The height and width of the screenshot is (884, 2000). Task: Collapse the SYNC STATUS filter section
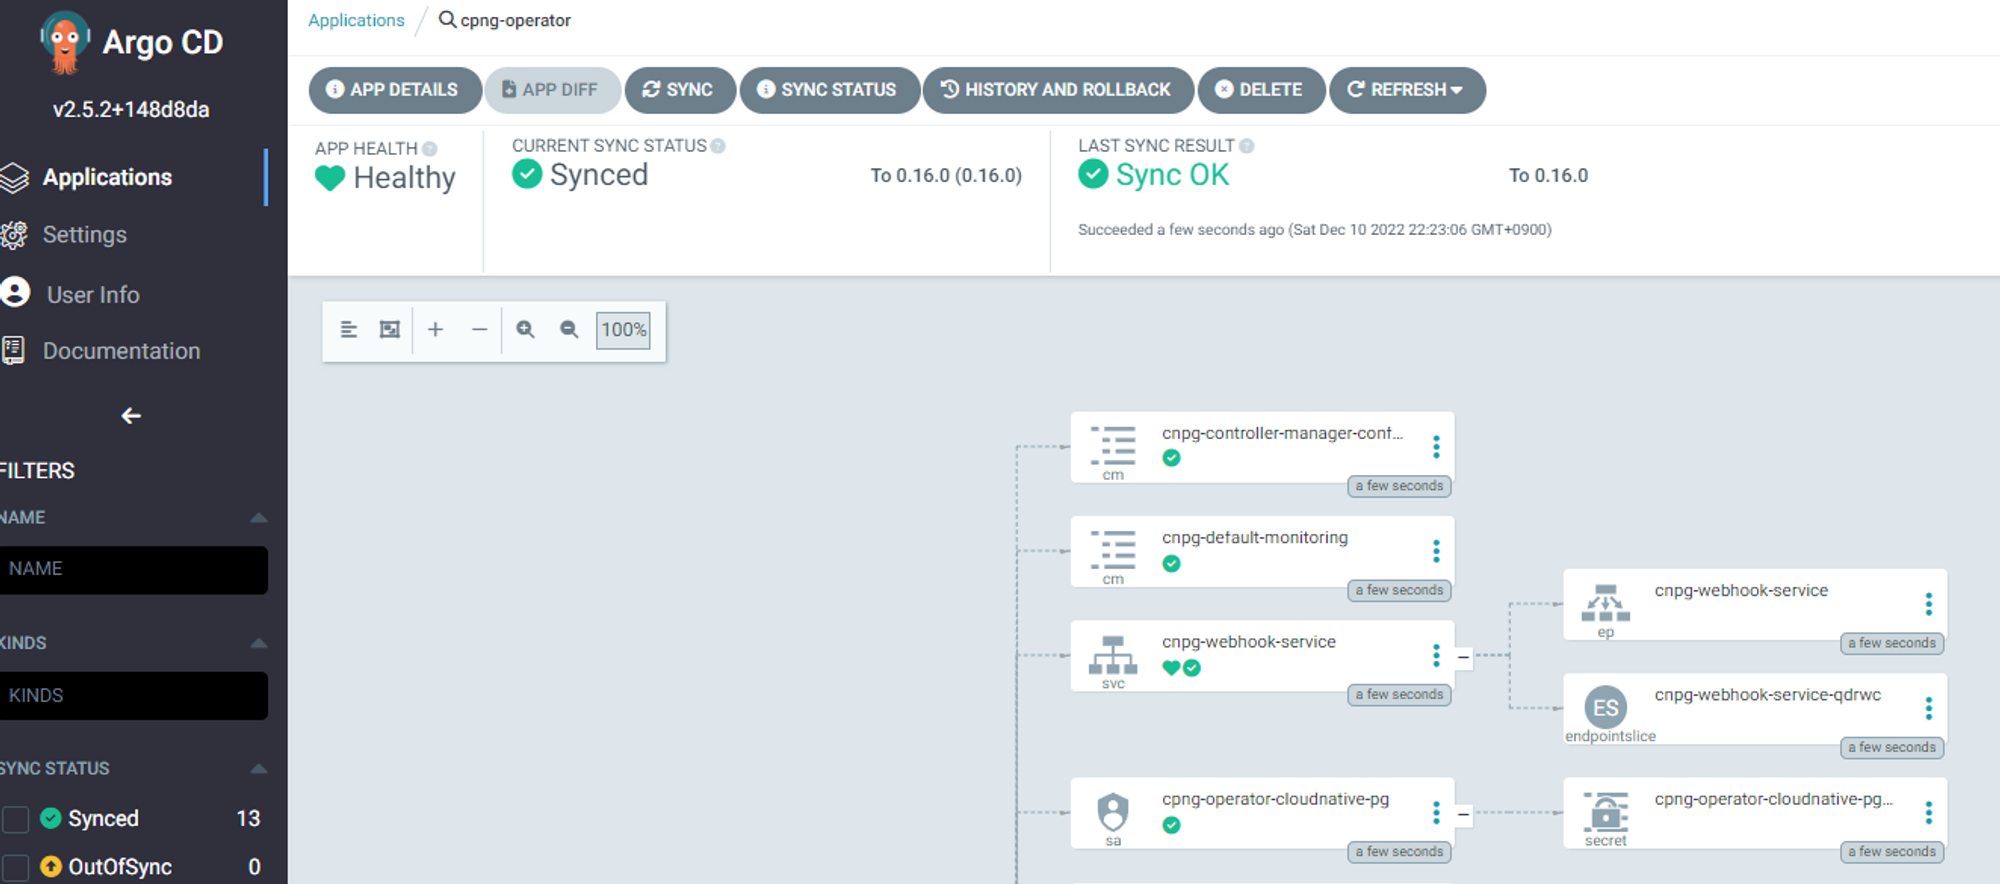click(259, 769)
